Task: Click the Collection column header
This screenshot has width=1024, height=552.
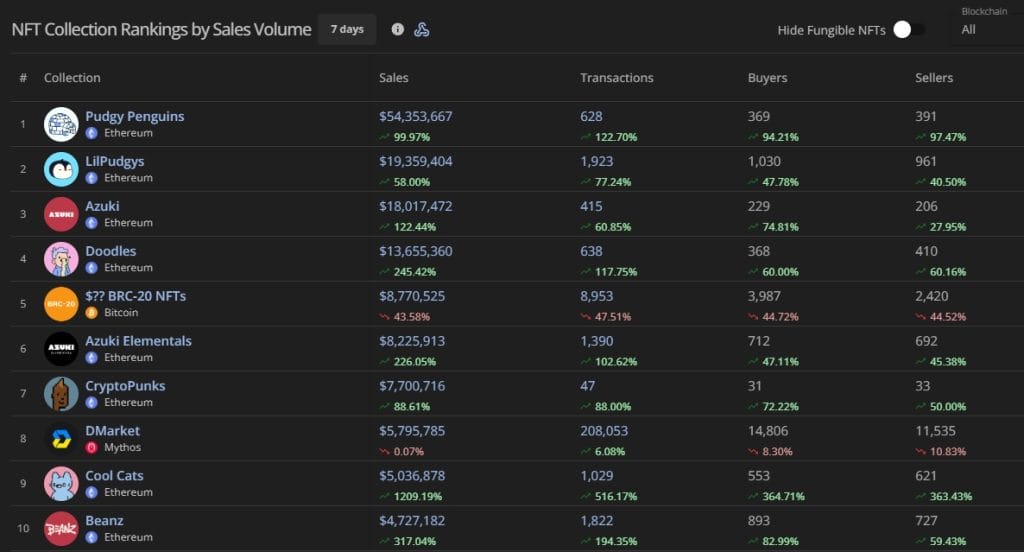Action: click(x=72, y=78)
